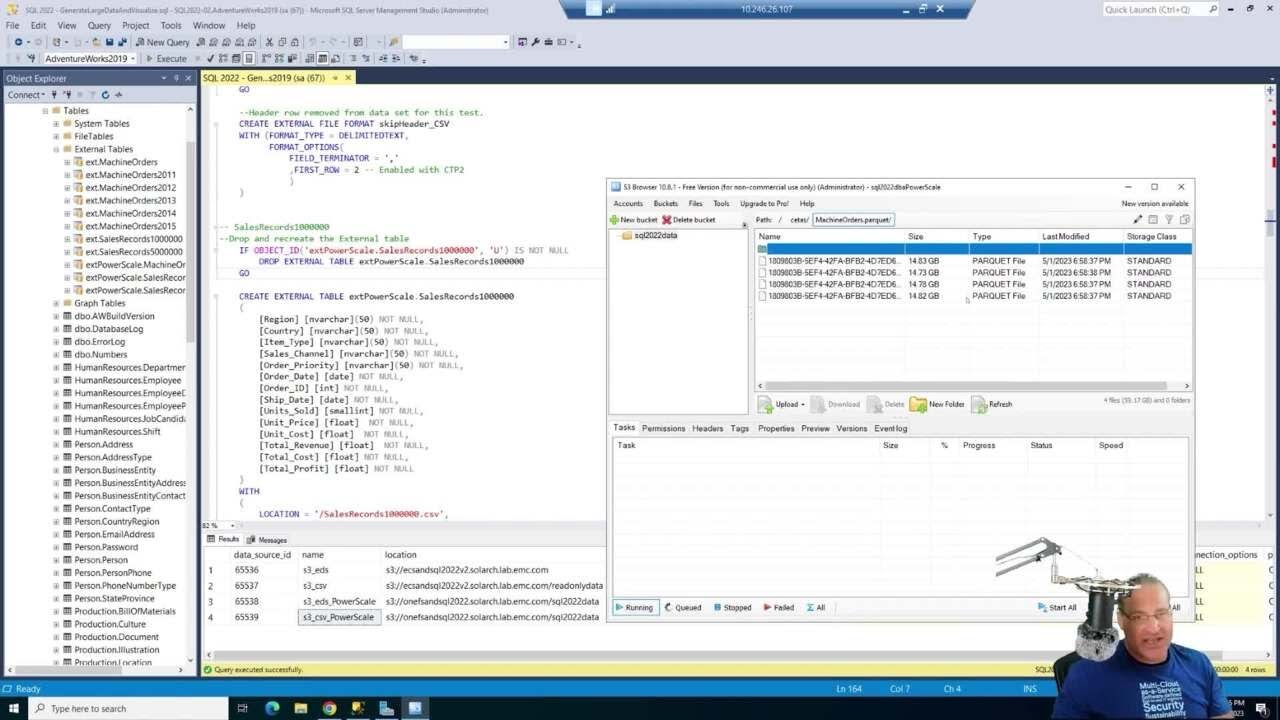Toggle the Running tasks filter
Screen dimensions: 1280x720
pyautogui.click(x=635, y=607)
